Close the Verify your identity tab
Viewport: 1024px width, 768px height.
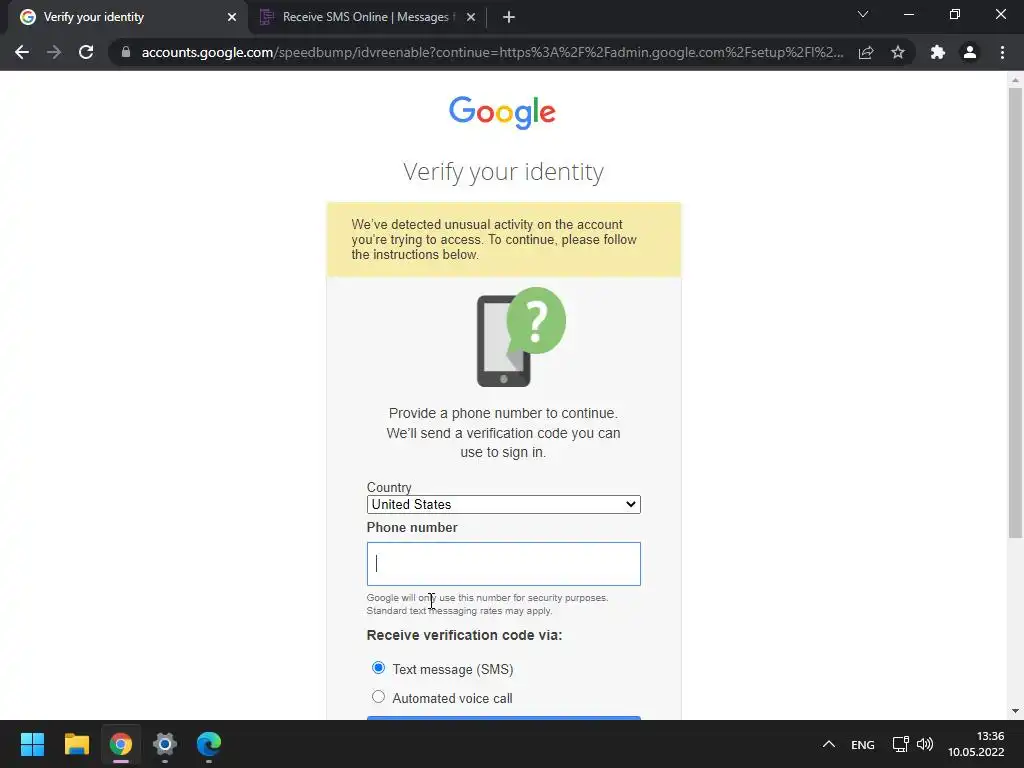[x=232, y=17]
